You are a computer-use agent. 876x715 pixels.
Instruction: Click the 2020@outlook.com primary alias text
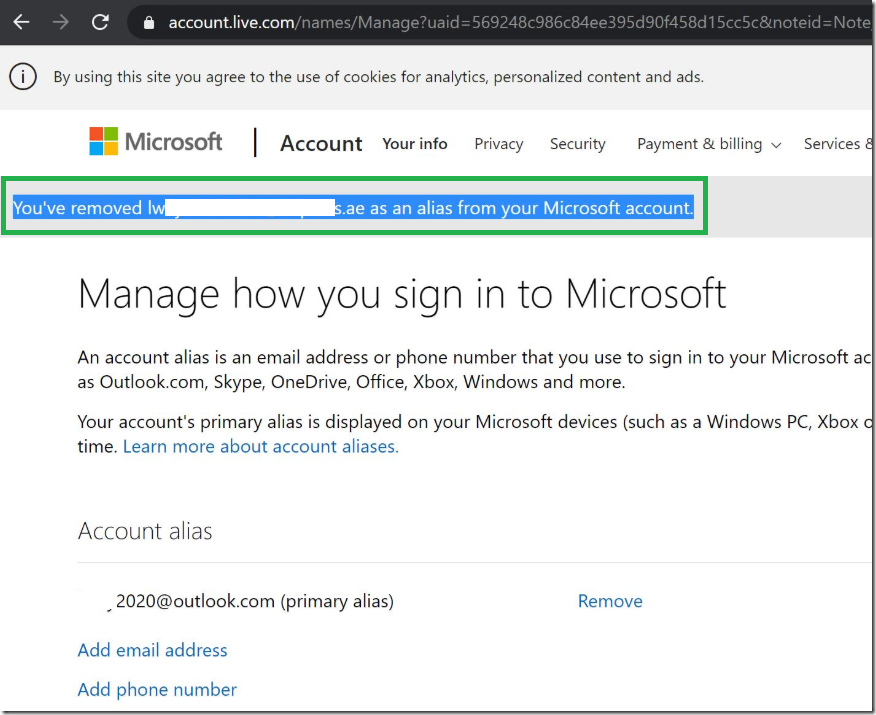[x=254, y=601]
